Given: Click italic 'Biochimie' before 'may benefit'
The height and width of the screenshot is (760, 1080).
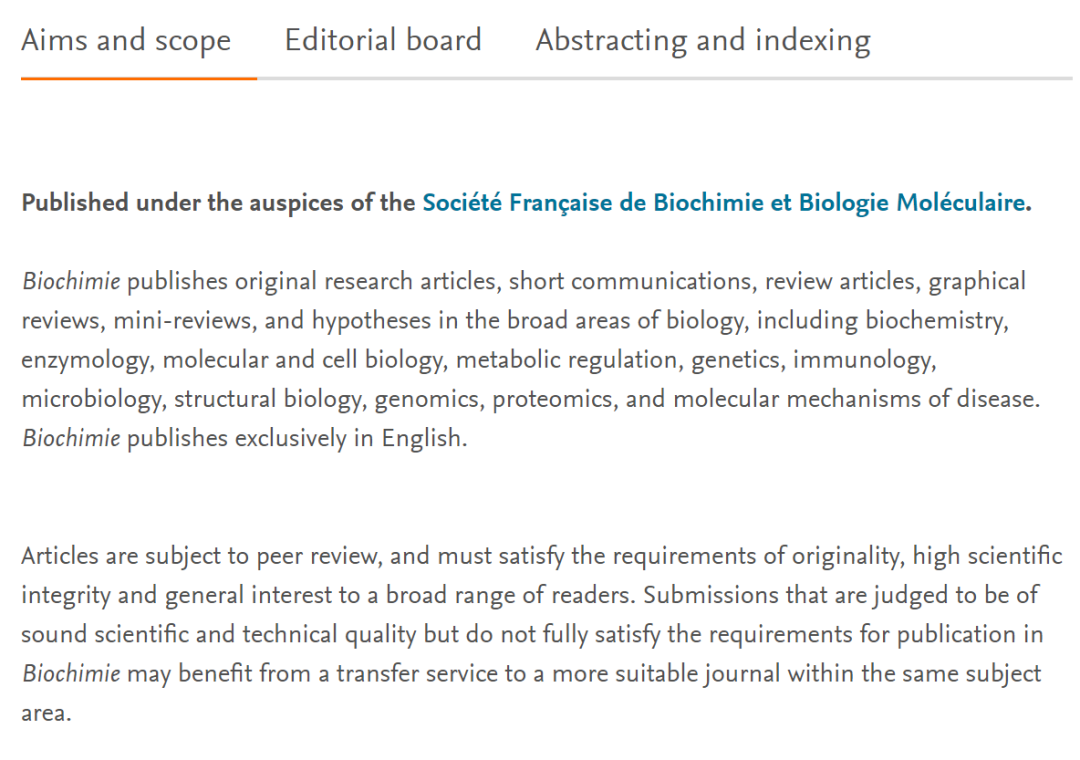Looking at the screenshot, I should tap(71, 674).
